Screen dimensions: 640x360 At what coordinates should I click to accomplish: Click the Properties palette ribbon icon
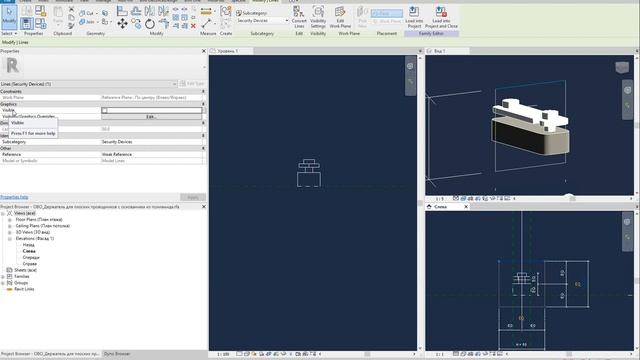point(27,24)
